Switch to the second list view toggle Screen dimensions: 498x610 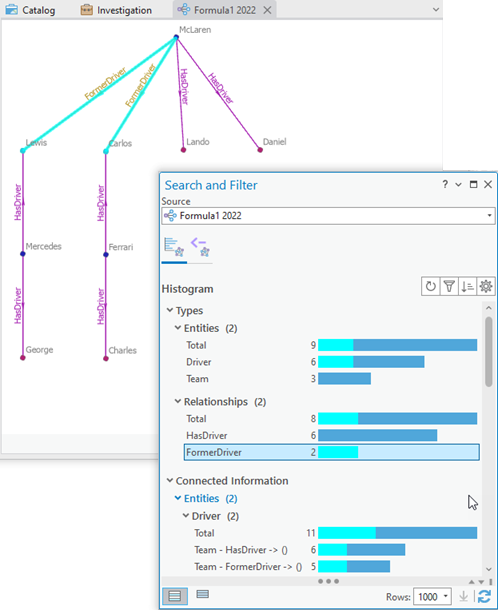[202, 594]
